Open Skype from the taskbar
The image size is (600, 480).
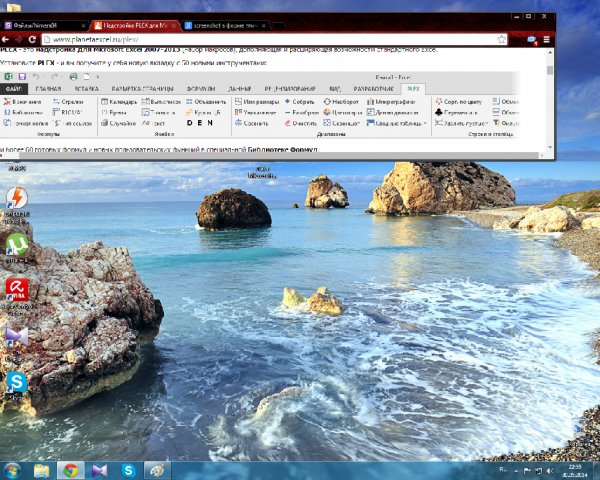tap(129, 471)
